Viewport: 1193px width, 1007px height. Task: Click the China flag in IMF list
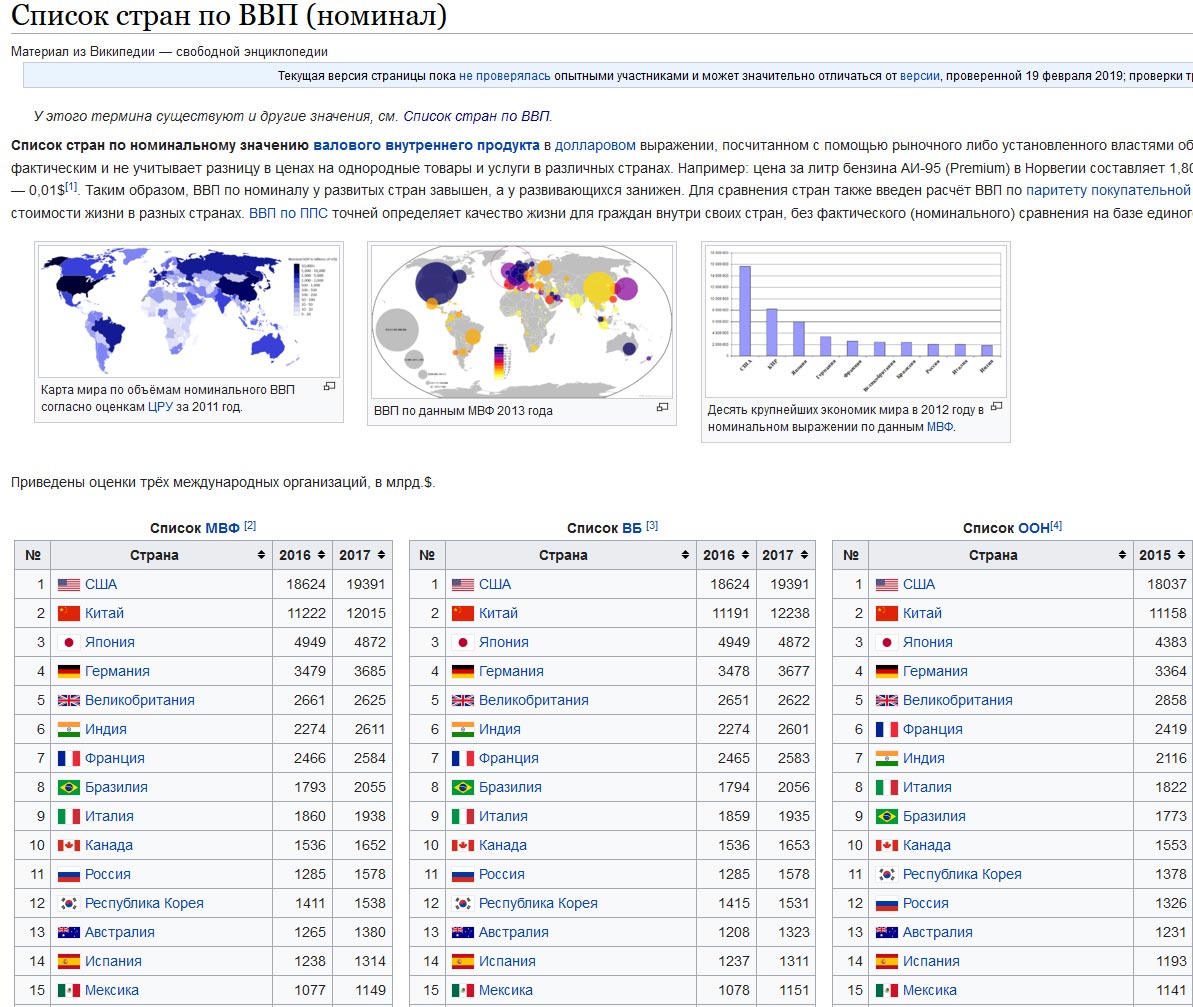tap(68, 614)
